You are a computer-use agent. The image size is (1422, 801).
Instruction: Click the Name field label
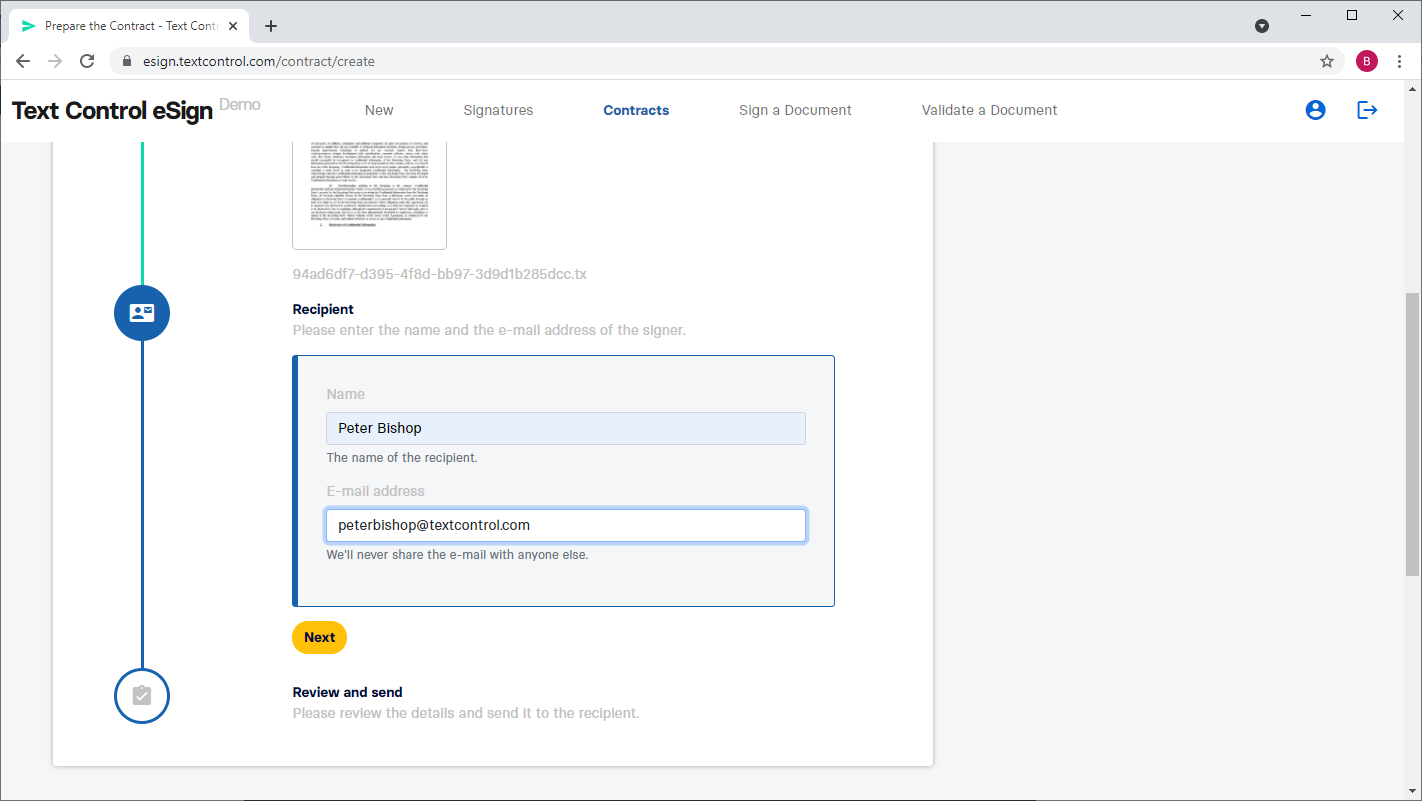[345, 394]
